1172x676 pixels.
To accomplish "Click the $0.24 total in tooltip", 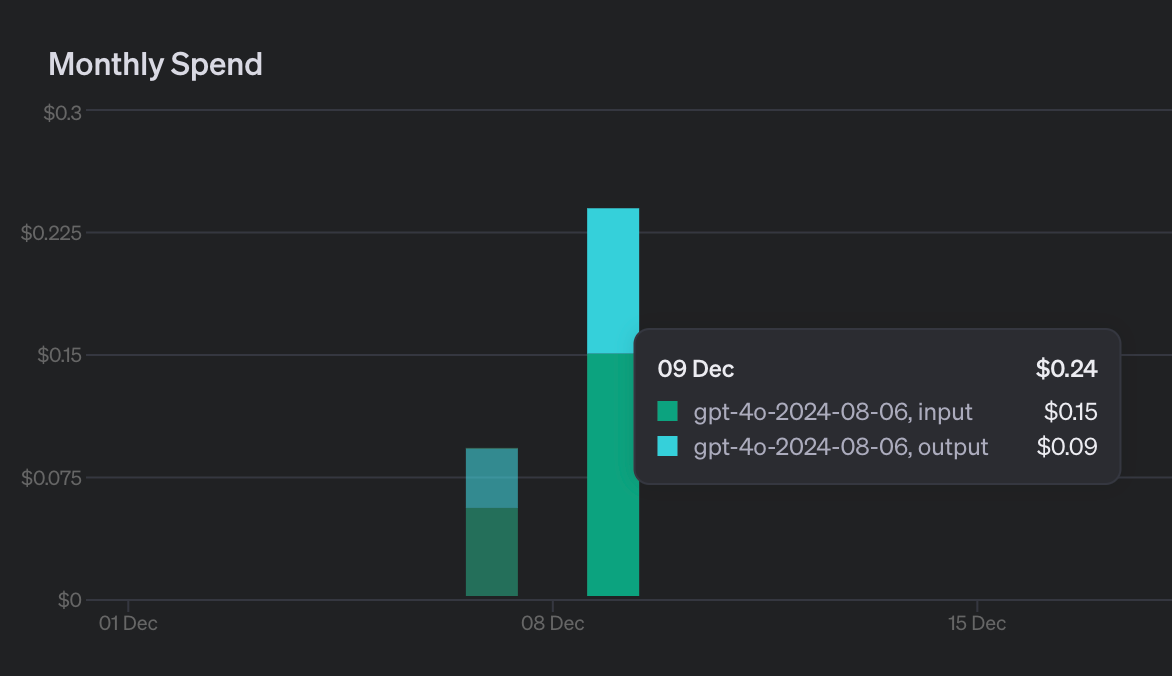I will pyautogui.click(x=1066, y=369).
